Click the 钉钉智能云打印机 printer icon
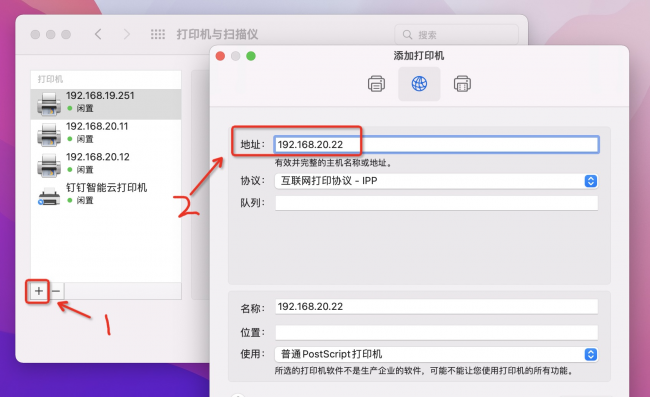The image size is (650, 397). (49, 196)
